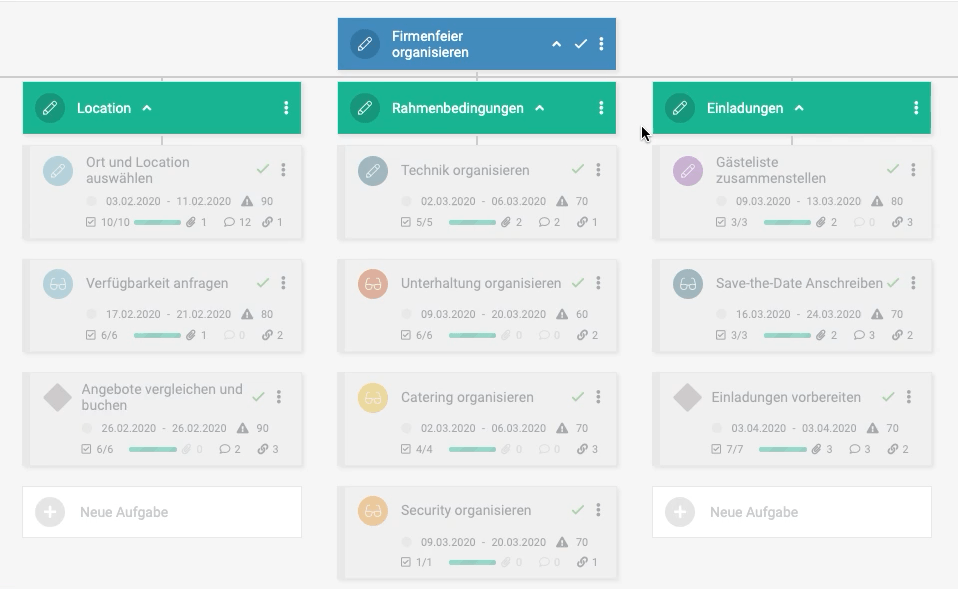Open three-dot menu of Technik organisieren
The width and height of the screenshot is (958, 589).
pyautogui.click(x=598, y=169)
